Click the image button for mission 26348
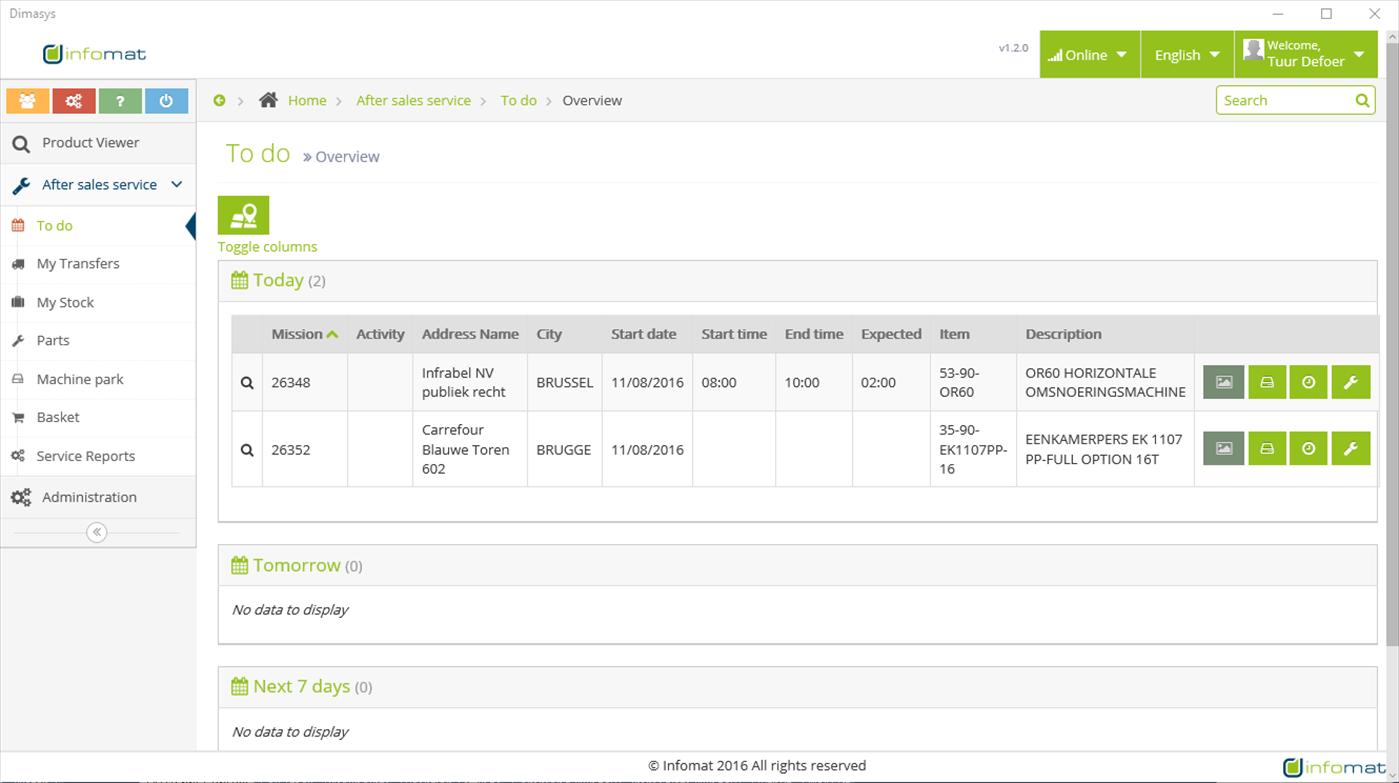The height and width of the screenshot is (783, 1399). pyautogui.click(x=1224, y=382)
